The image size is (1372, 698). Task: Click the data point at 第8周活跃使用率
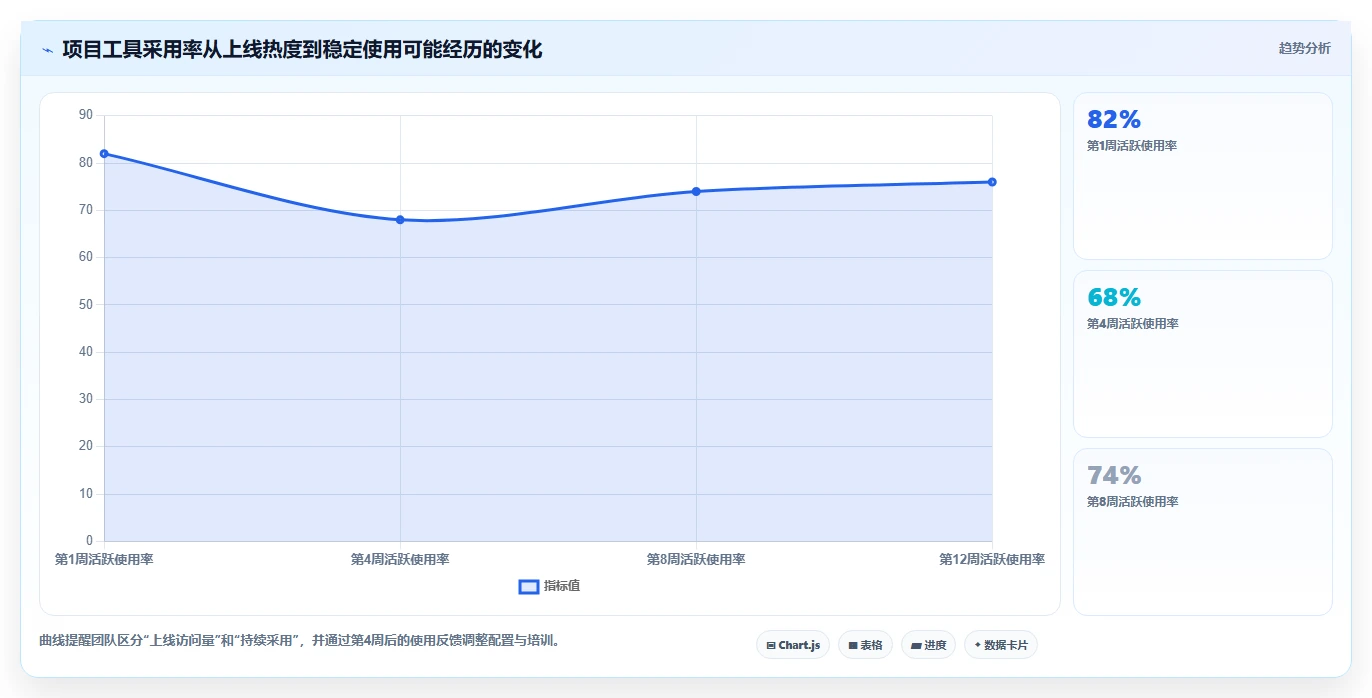[696, 191]
